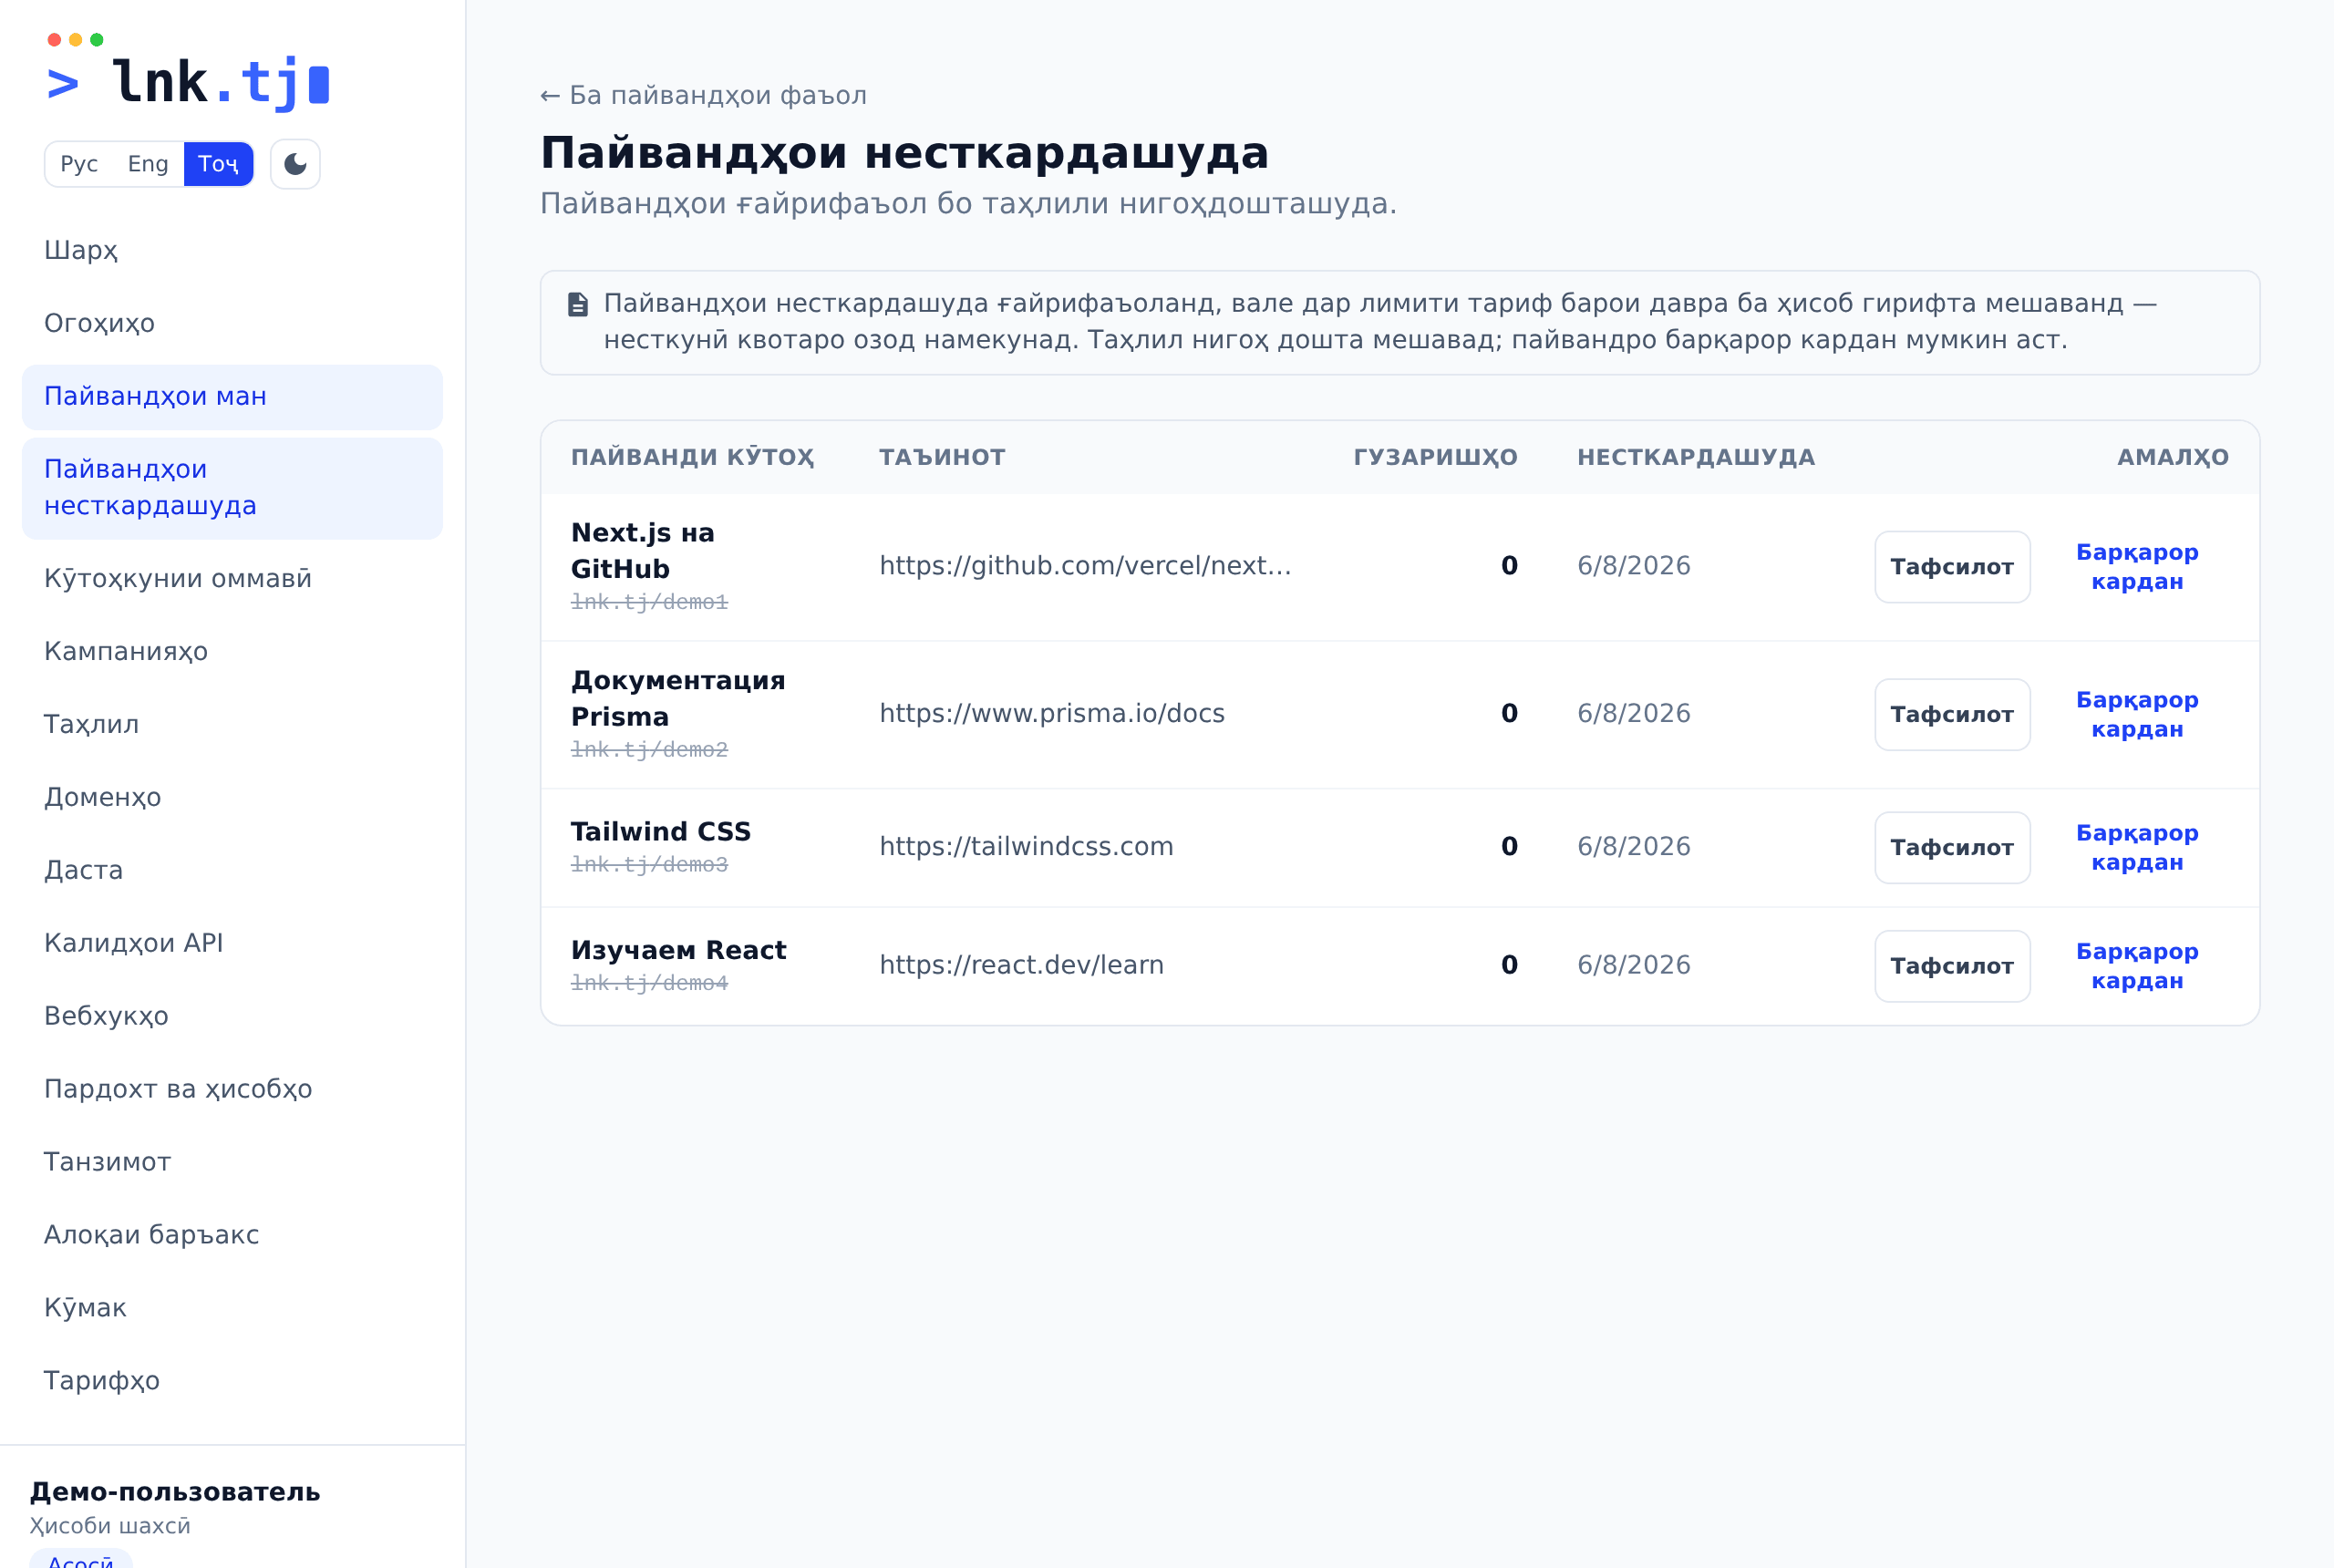Open Тафсилот for Tailwind CSS
The width and height of the screenshot is (2334, 1568).
click(1952, 848)
